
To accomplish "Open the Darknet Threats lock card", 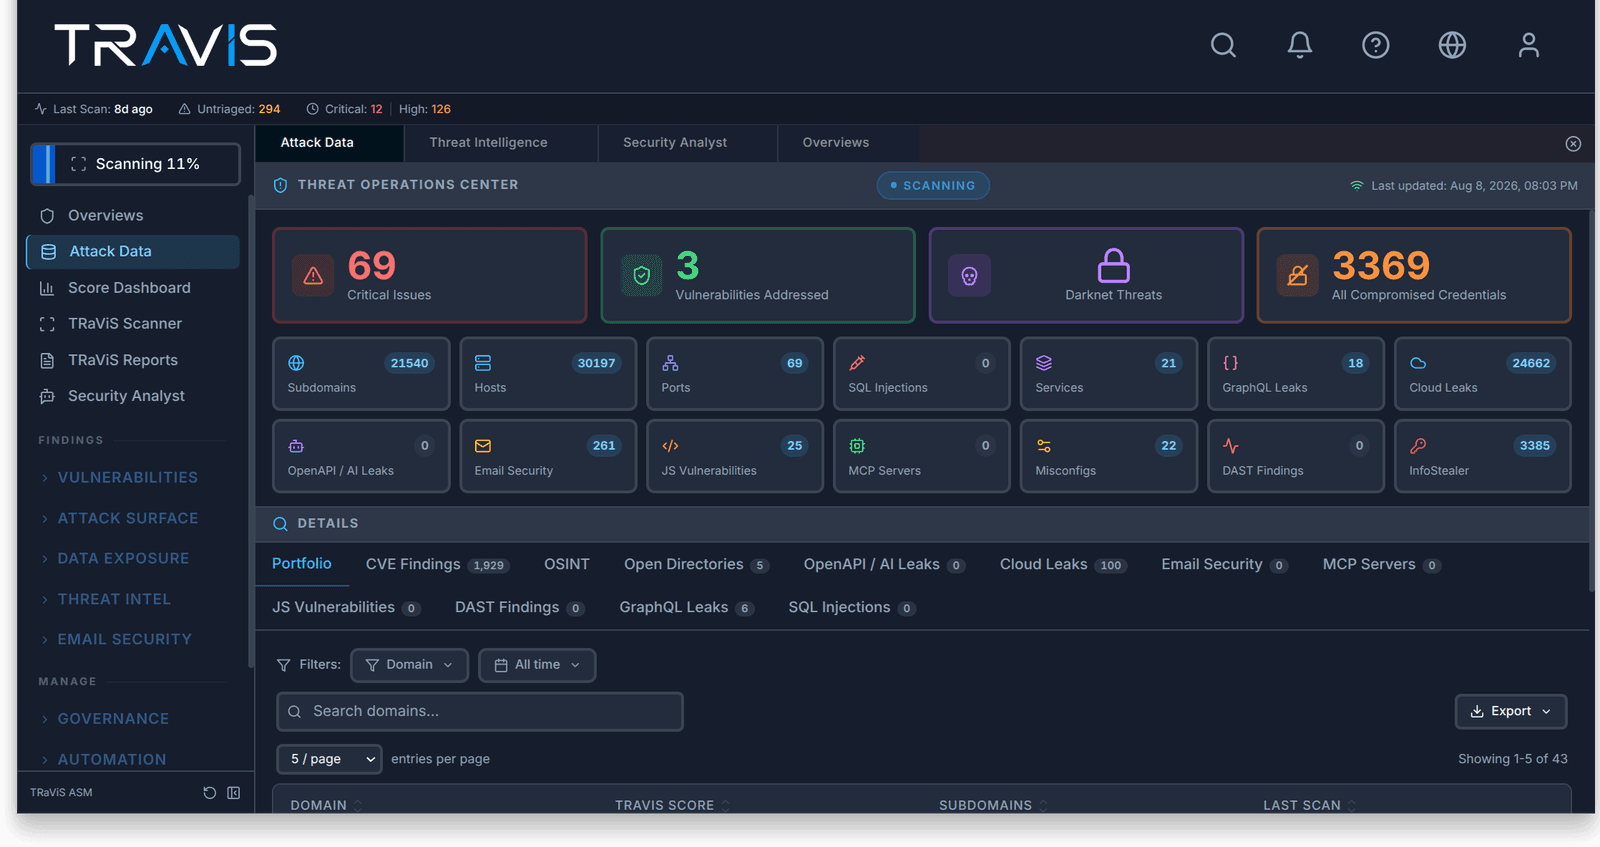I will click(x=1086, y=275).
